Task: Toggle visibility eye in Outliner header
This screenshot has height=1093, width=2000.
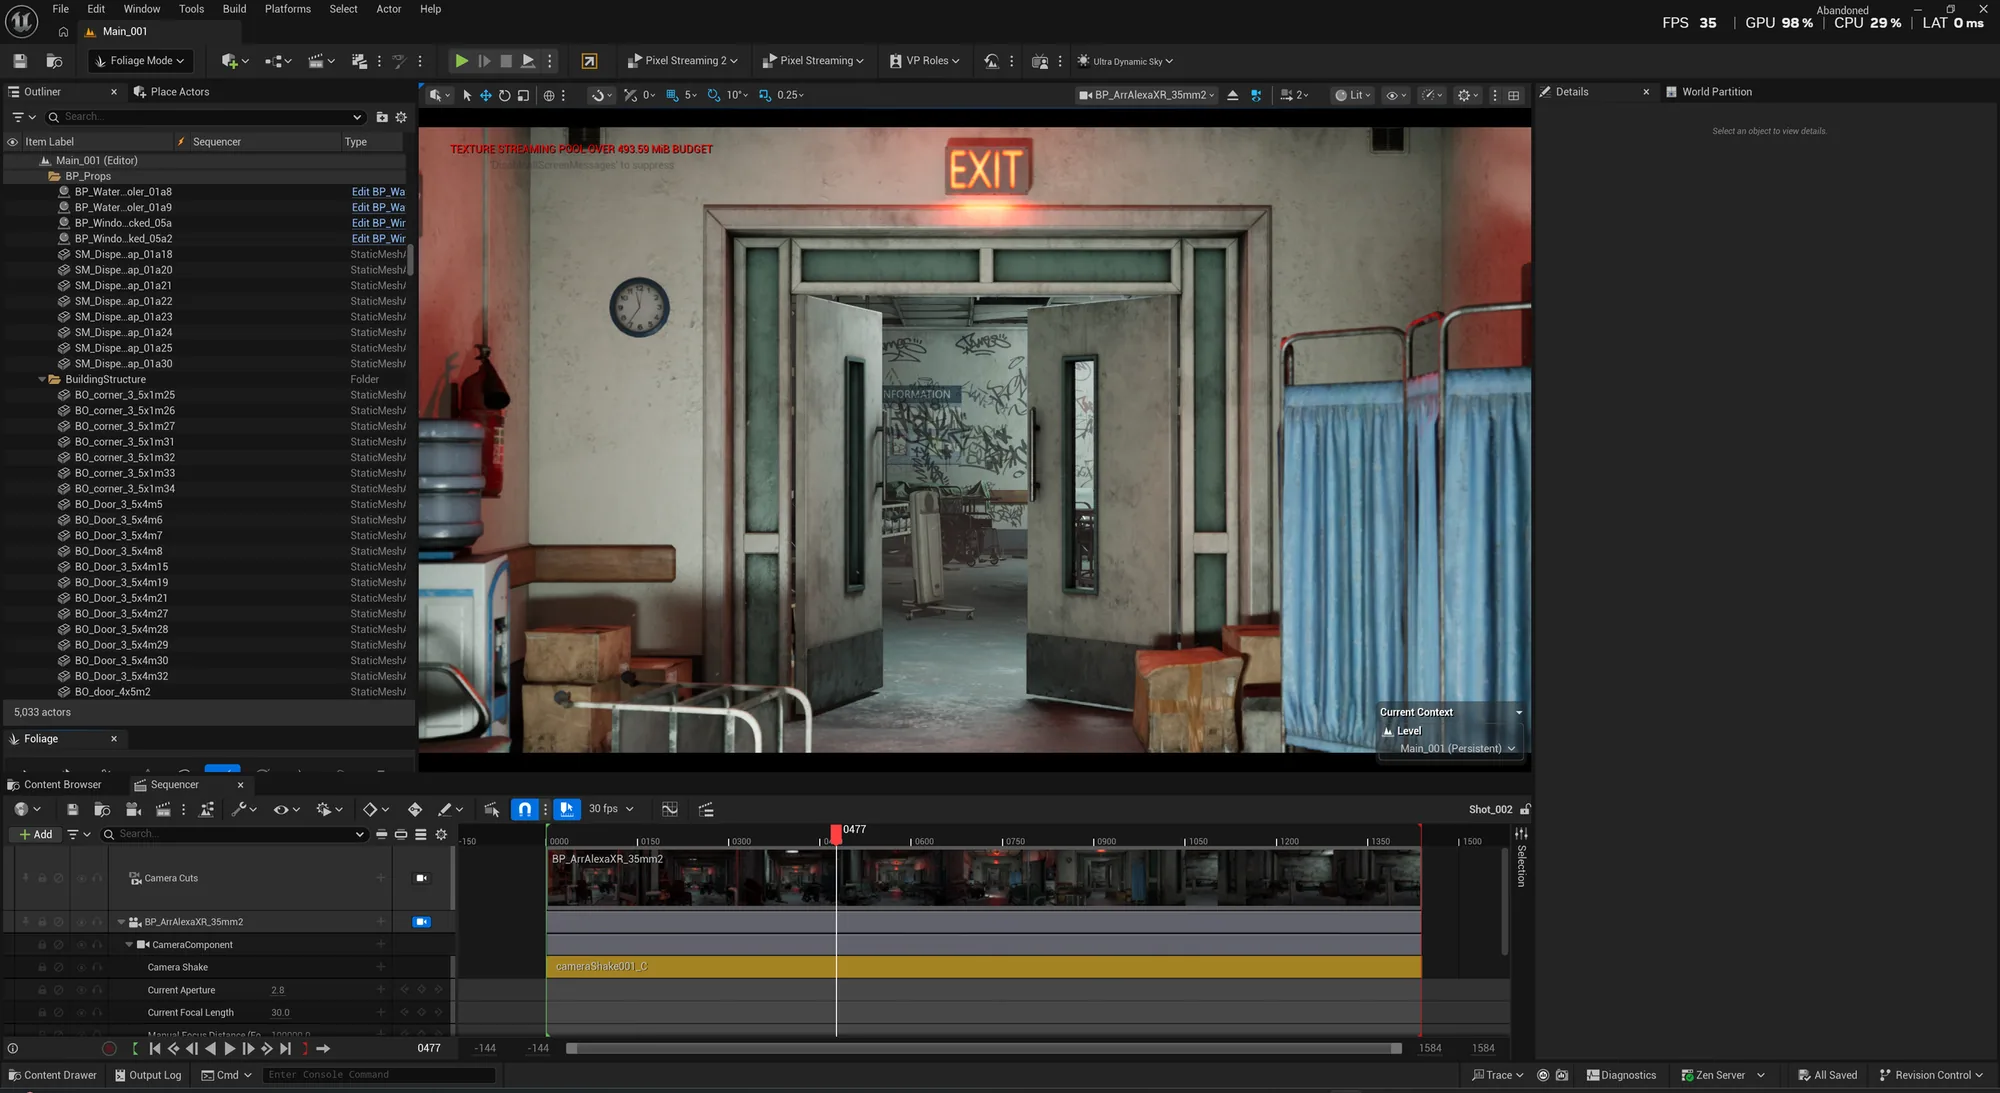Action: (12, 142)
